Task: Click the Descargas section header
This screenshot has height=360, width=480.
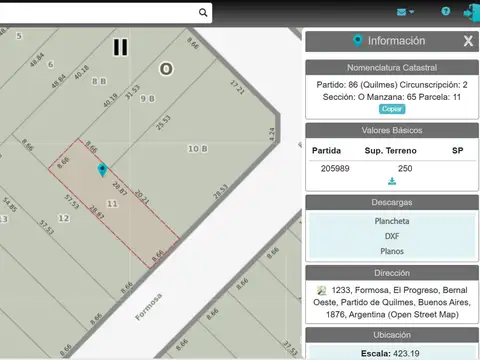Action: pos(392,202)
